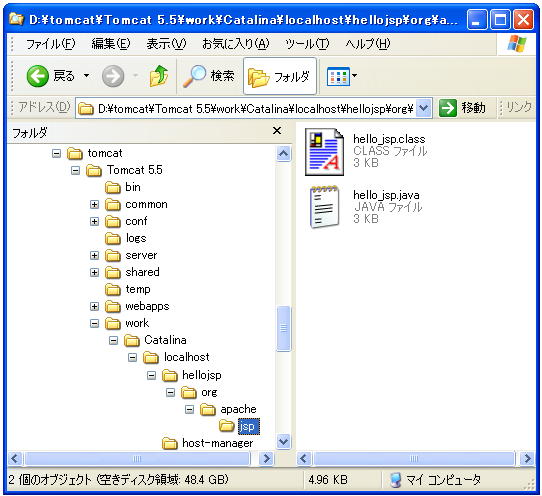Select the hello_jsp.class file icon
This screenshot has width=542, height=496.
[324, 152]
